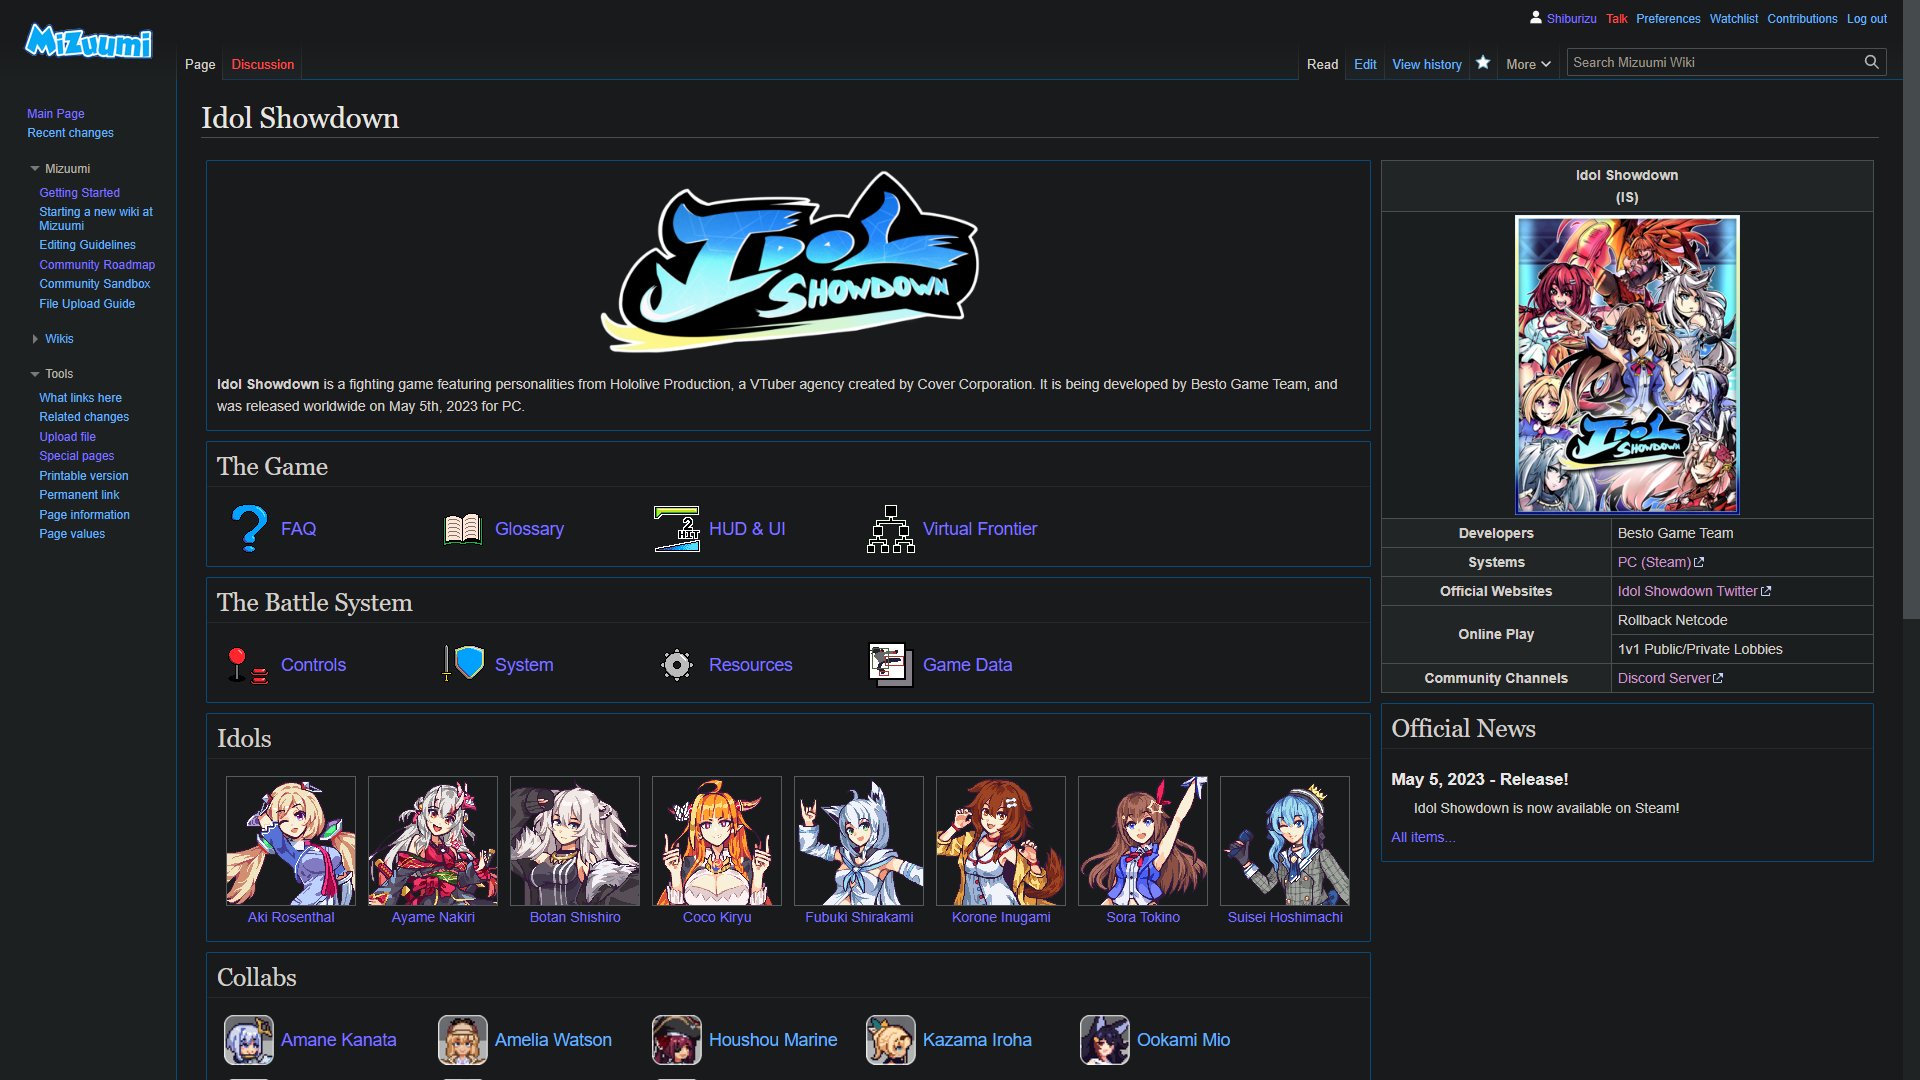Expand the Wikis sidebar section
1920x1080 pixels.
coord(36,339)
